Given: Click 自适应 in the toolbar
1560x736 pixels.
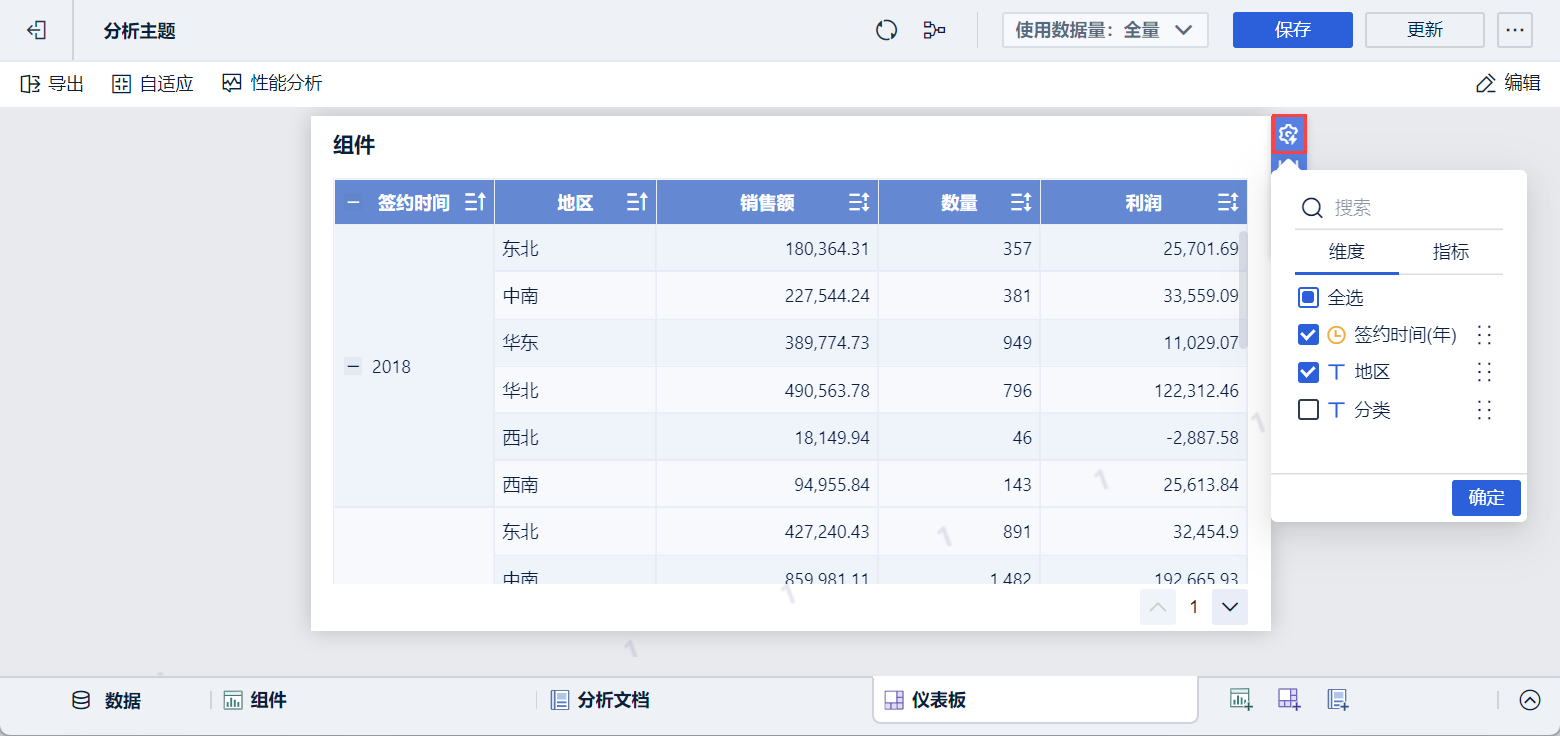Looking at the screenshot, I should 152,83.
